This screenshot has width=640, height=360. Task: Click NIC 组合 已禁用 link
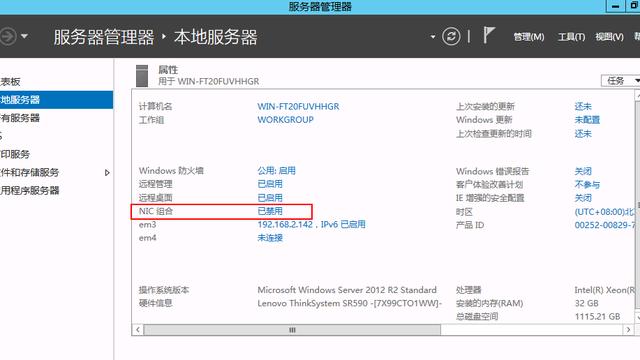[x=270, y=211]
